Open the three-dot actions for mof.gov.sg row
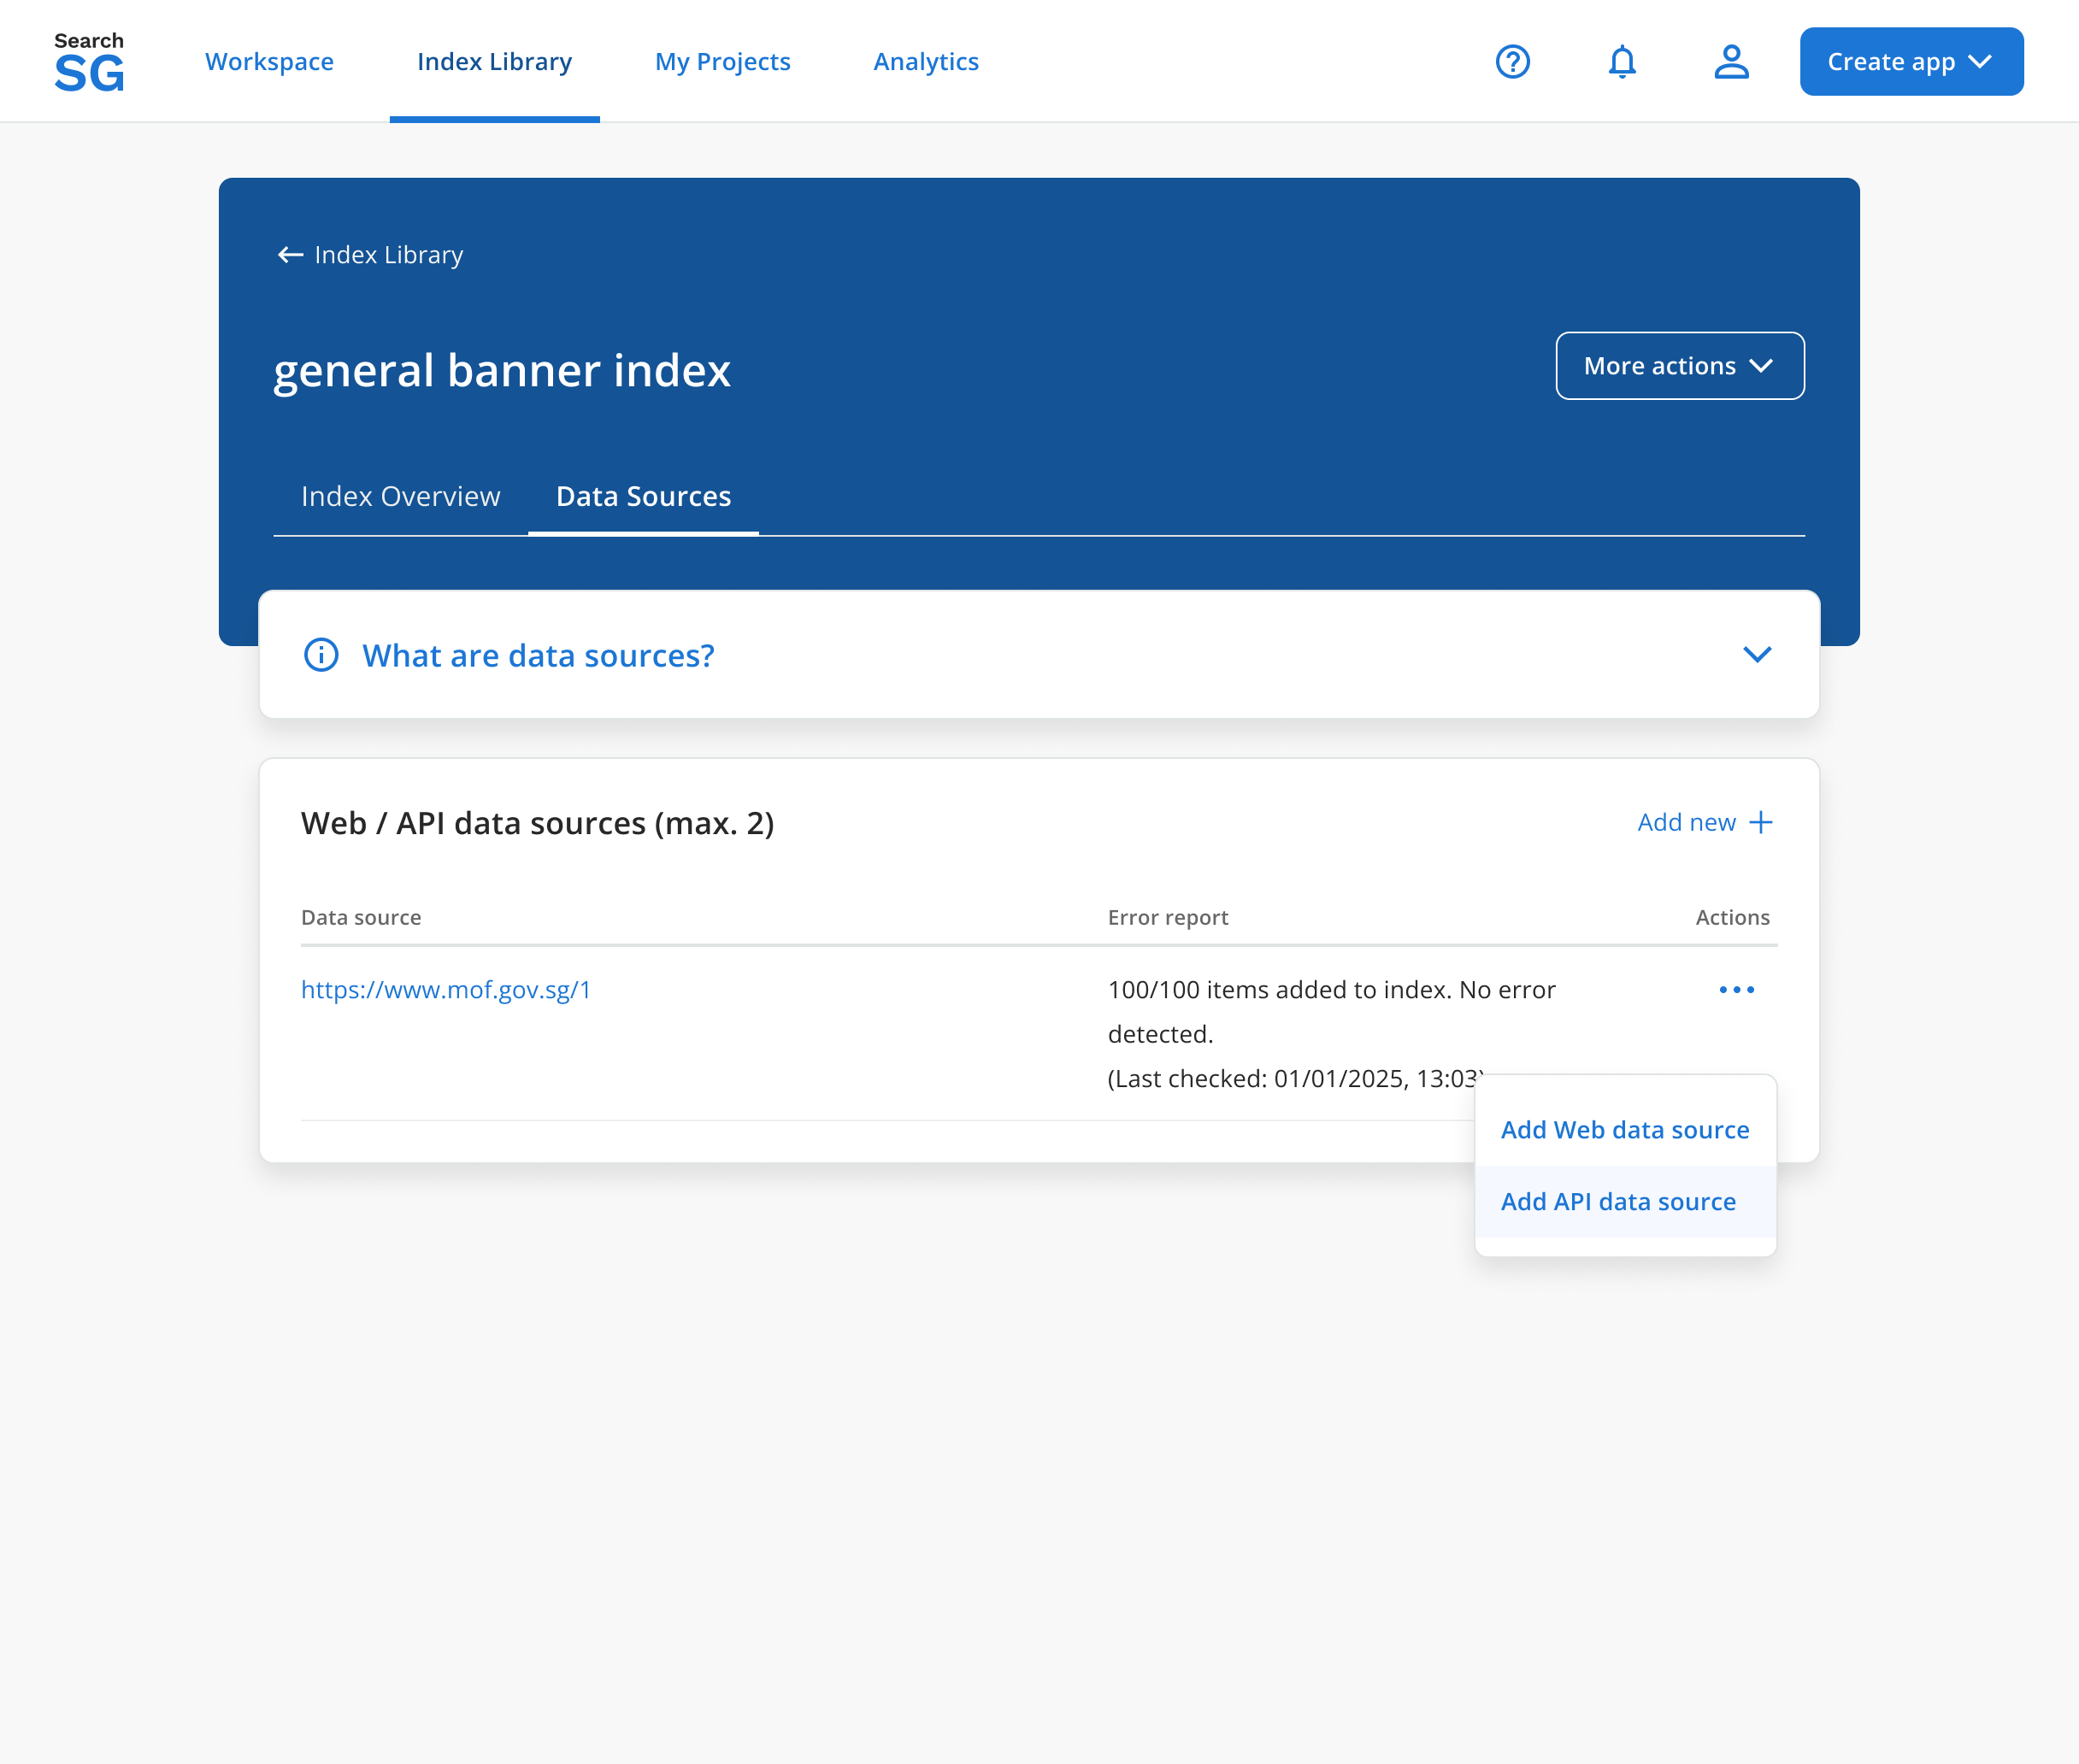 [x=1737, y=990]
